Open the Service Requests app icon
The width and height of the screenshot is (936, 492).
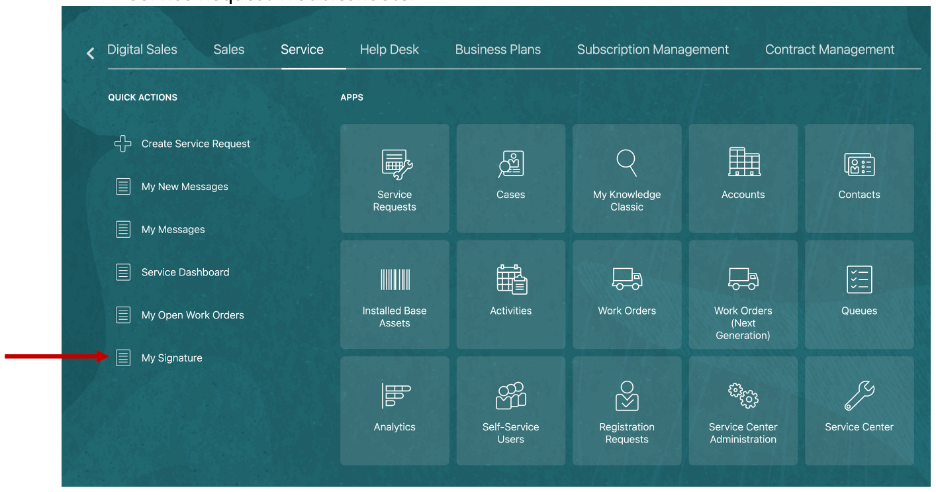[x=396, y=164]
